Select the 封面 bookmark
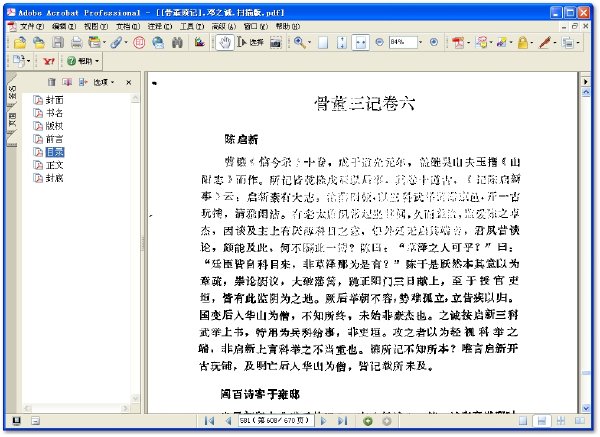The height and width of the screenshot is (437, 600). [x=54, y=100]
